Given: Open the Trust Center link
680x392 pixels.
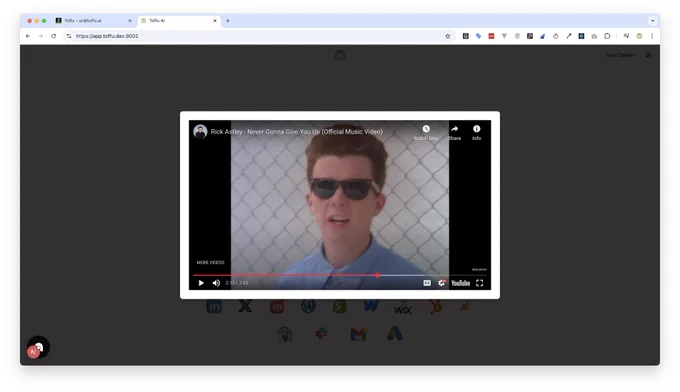Looking at the screenshot, I should [x=619, y=55].
